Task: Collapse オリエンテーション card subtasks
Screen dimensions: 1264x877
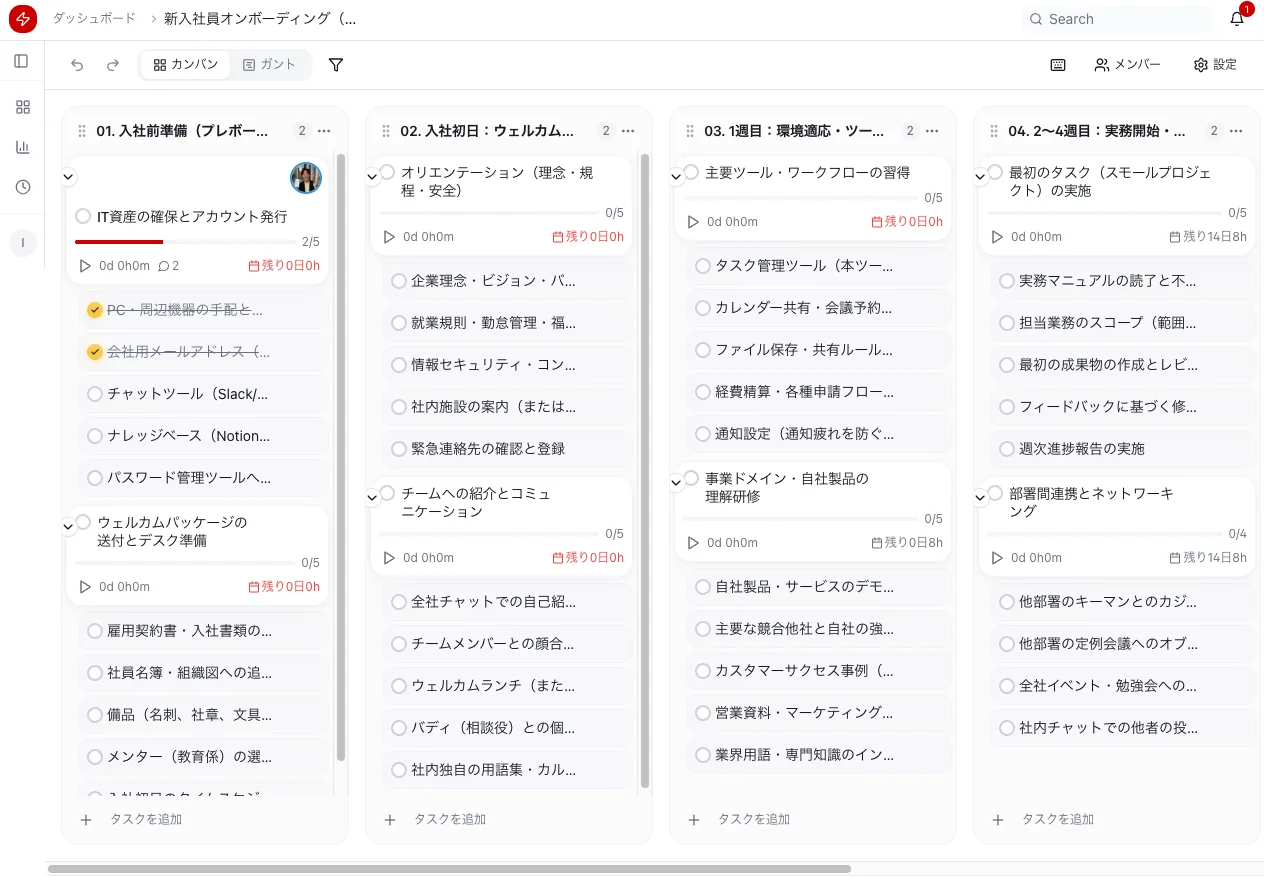Action: coord(372,176)
